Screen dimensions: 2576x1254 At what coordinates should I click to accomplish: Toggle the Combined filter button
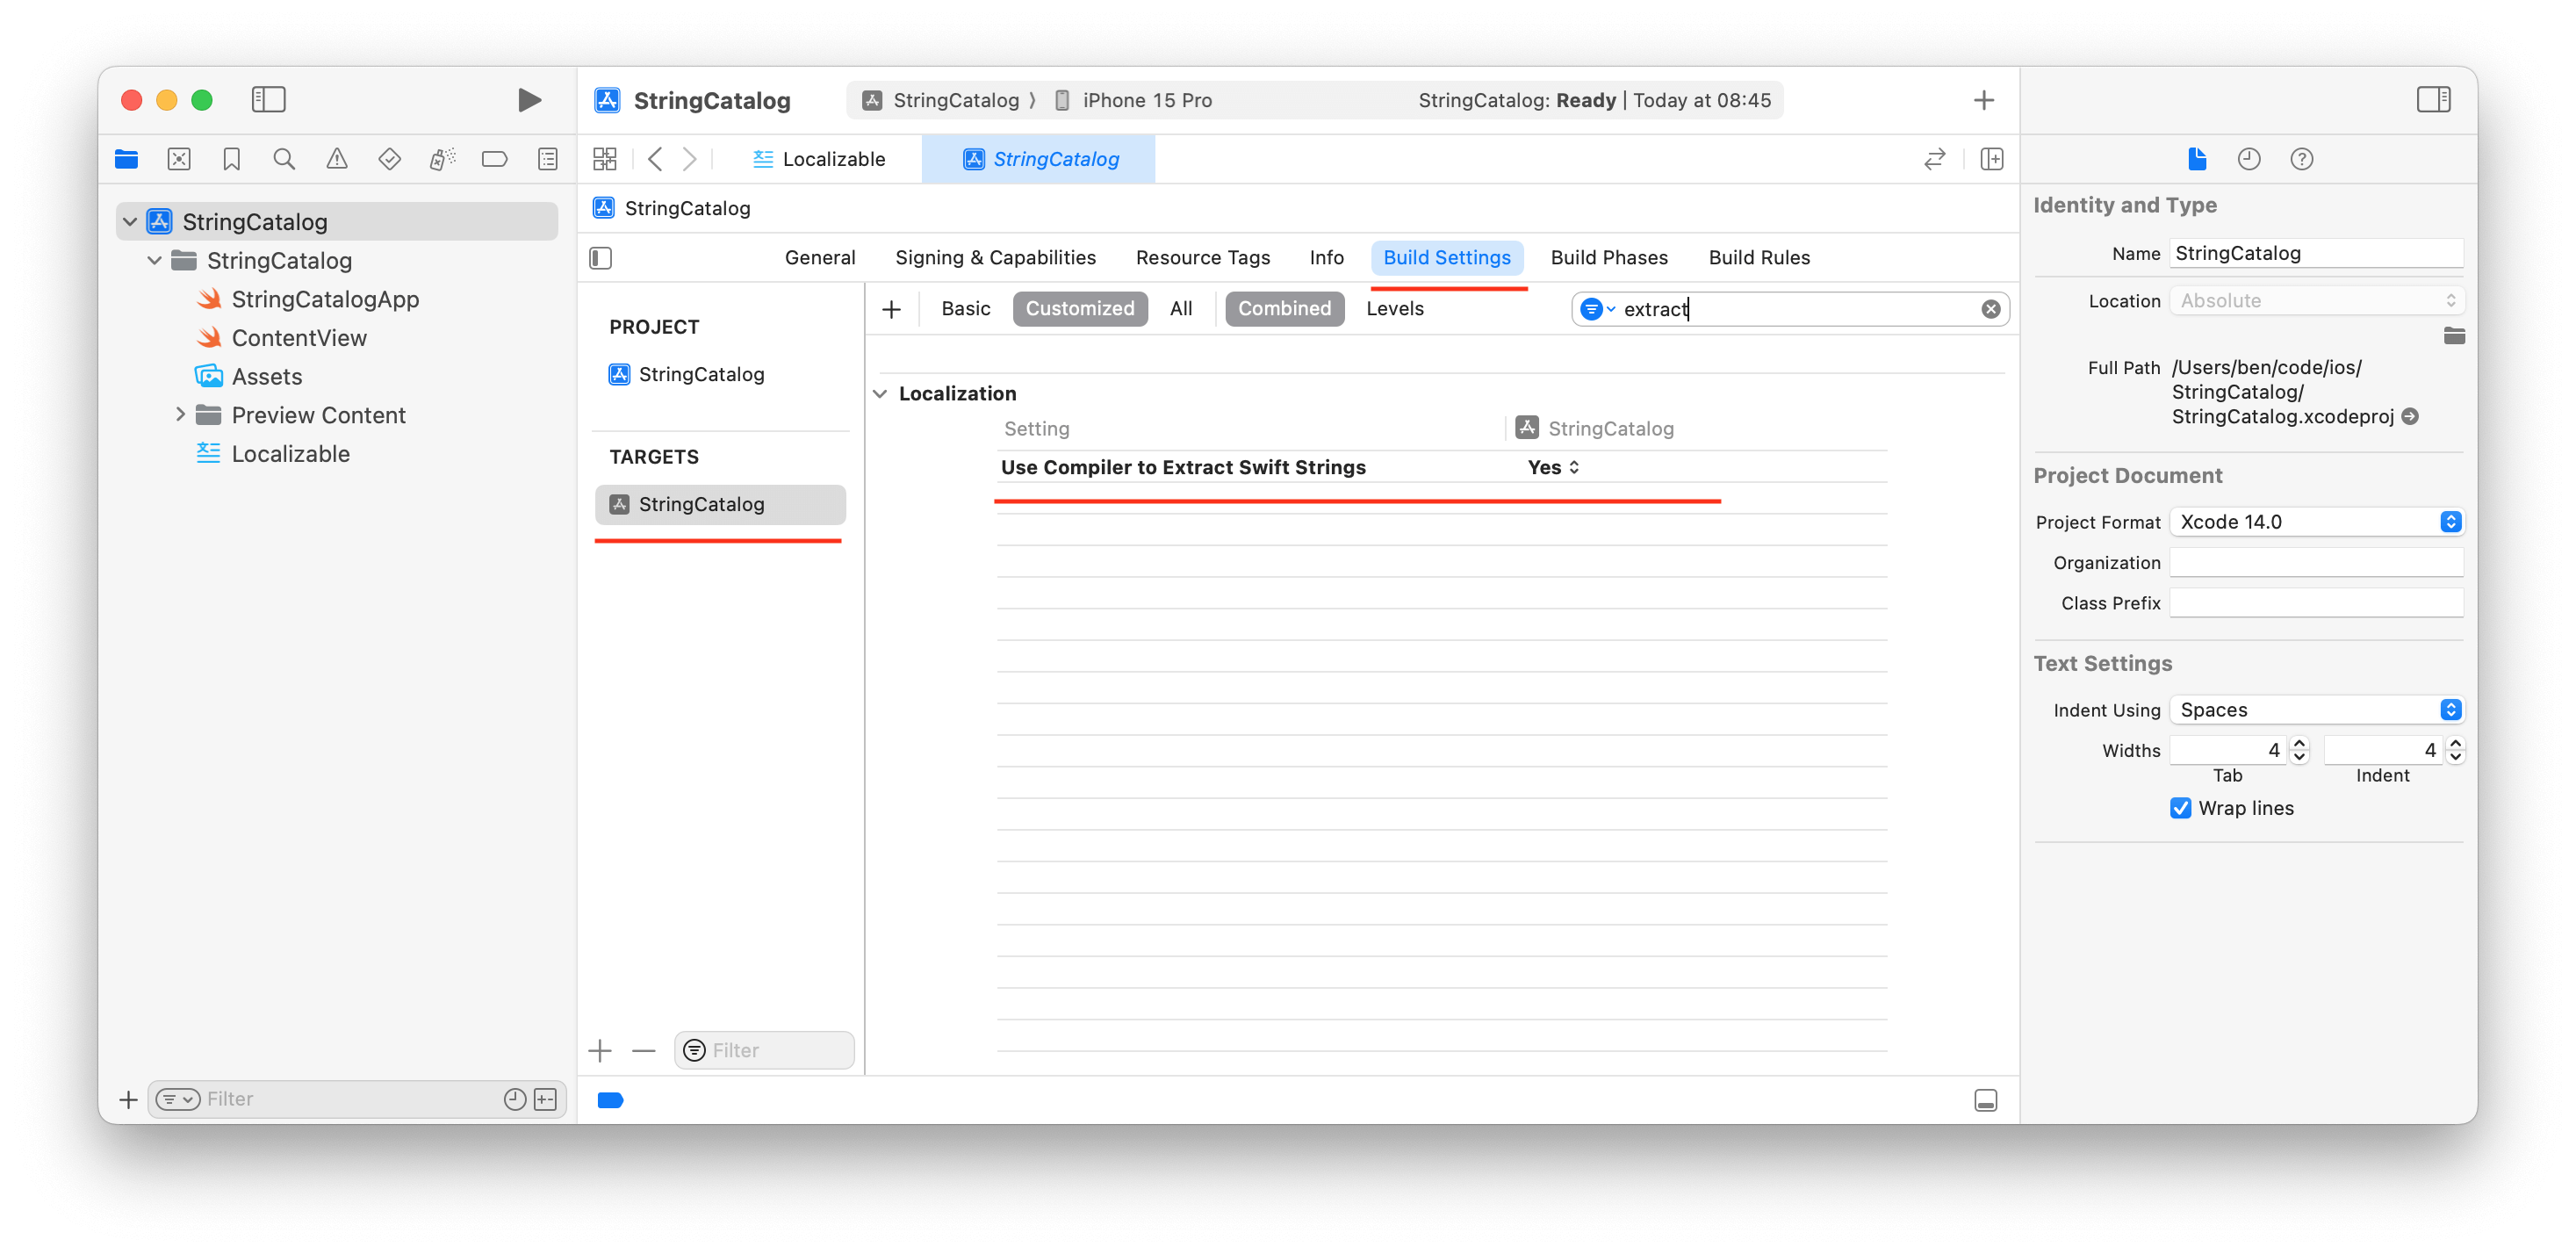pos(1282,309)
